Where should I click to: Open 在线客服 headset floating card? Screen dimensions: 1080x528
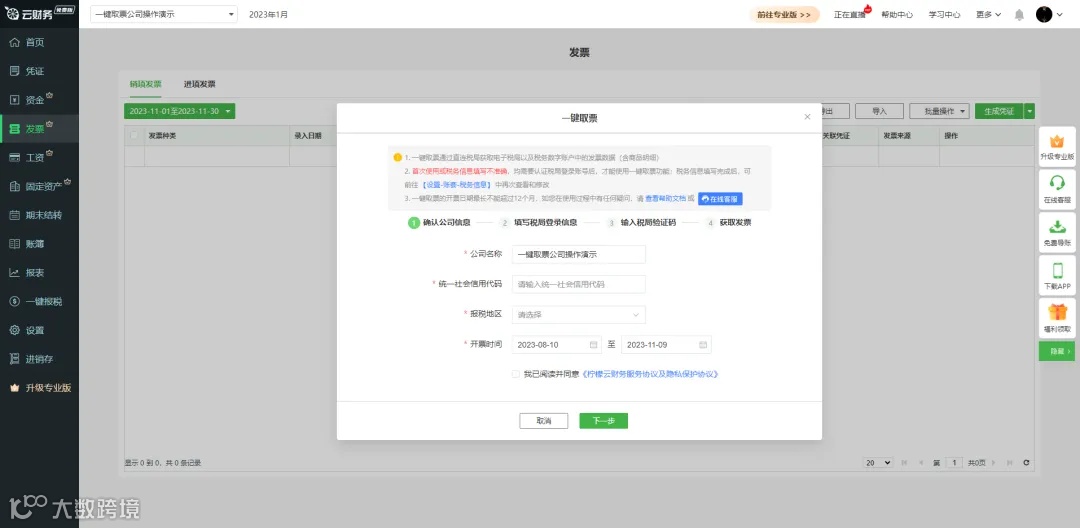click(1057, 189)
